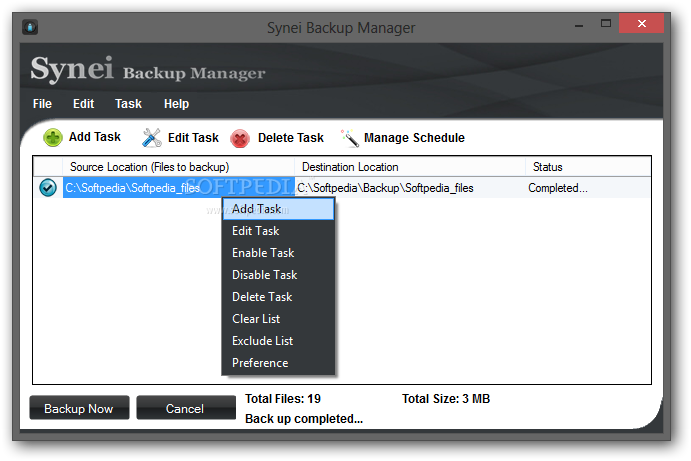
Task: Click the Destination Location column header
Action: (x=410, y=167)
